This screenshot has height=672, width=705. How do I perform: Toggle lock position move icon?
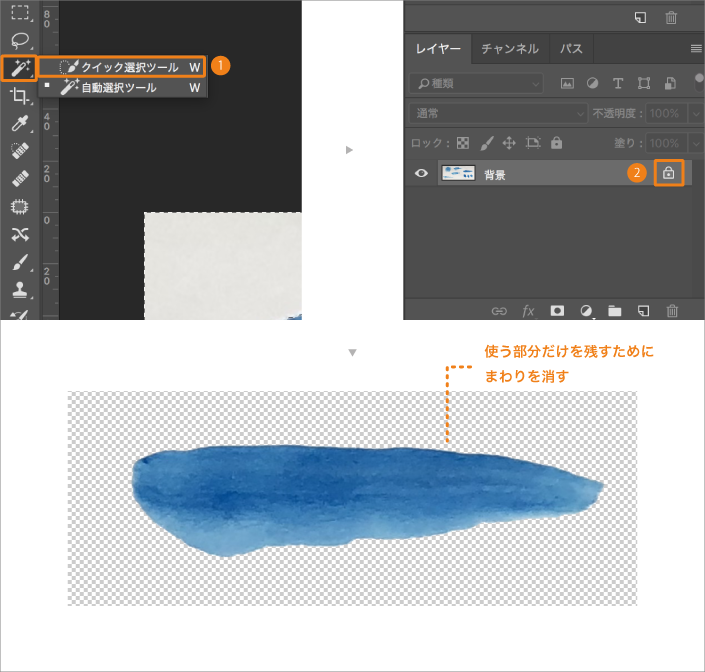[x=509, y=143]
